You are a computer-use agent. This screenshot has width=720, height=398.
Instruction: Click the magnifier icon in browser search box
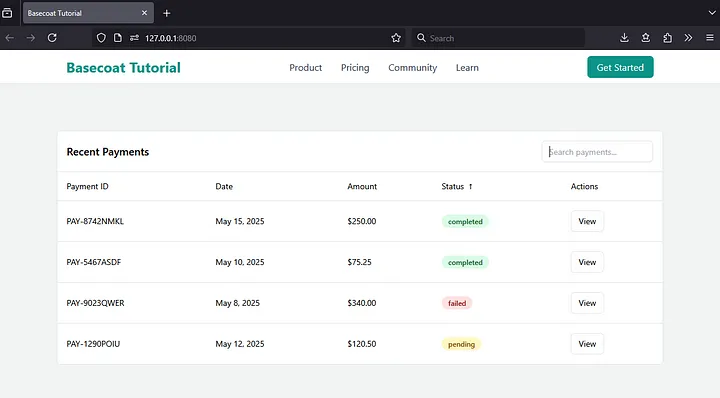coord(421,38)
